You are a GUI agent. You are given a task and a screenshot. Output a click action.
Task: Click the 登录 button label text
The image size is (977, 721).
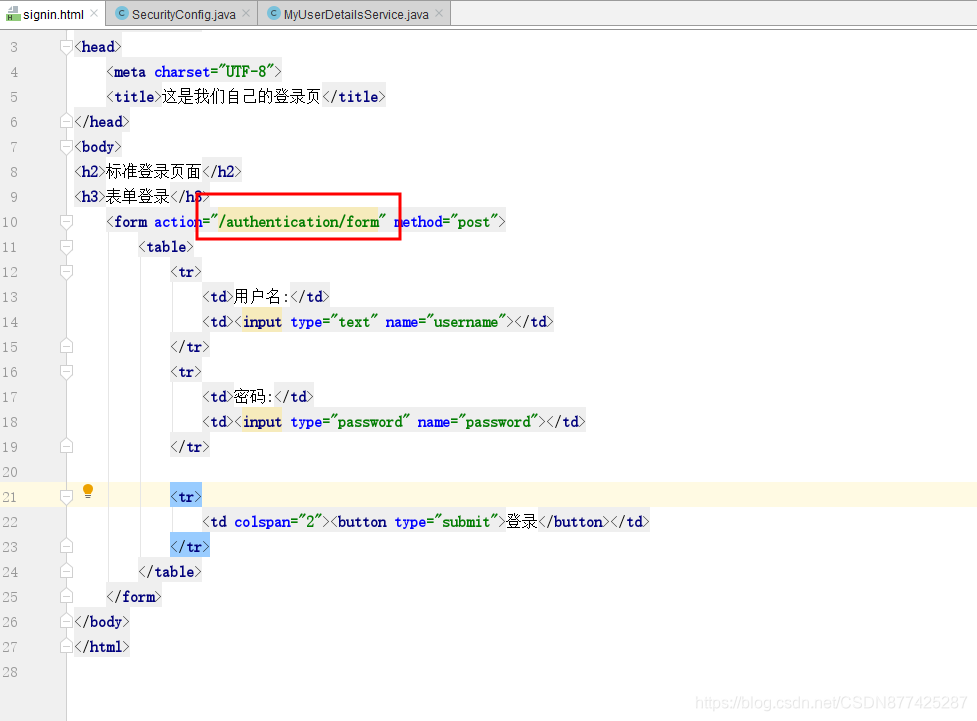point(522,522)
